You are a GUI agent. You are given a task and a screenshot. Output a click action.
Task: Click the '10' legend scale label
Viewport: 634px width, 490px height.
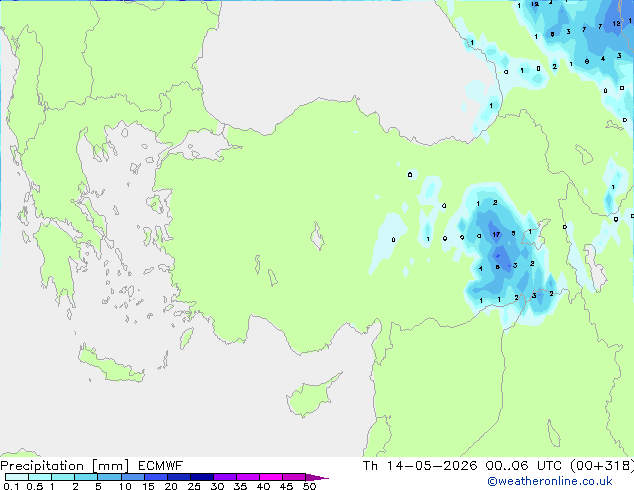coord(125,486)
